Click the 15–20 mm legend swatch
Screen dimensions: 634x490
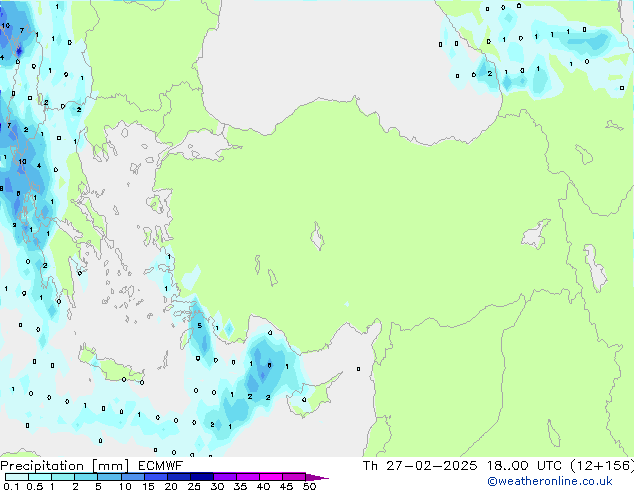(156, 477)
